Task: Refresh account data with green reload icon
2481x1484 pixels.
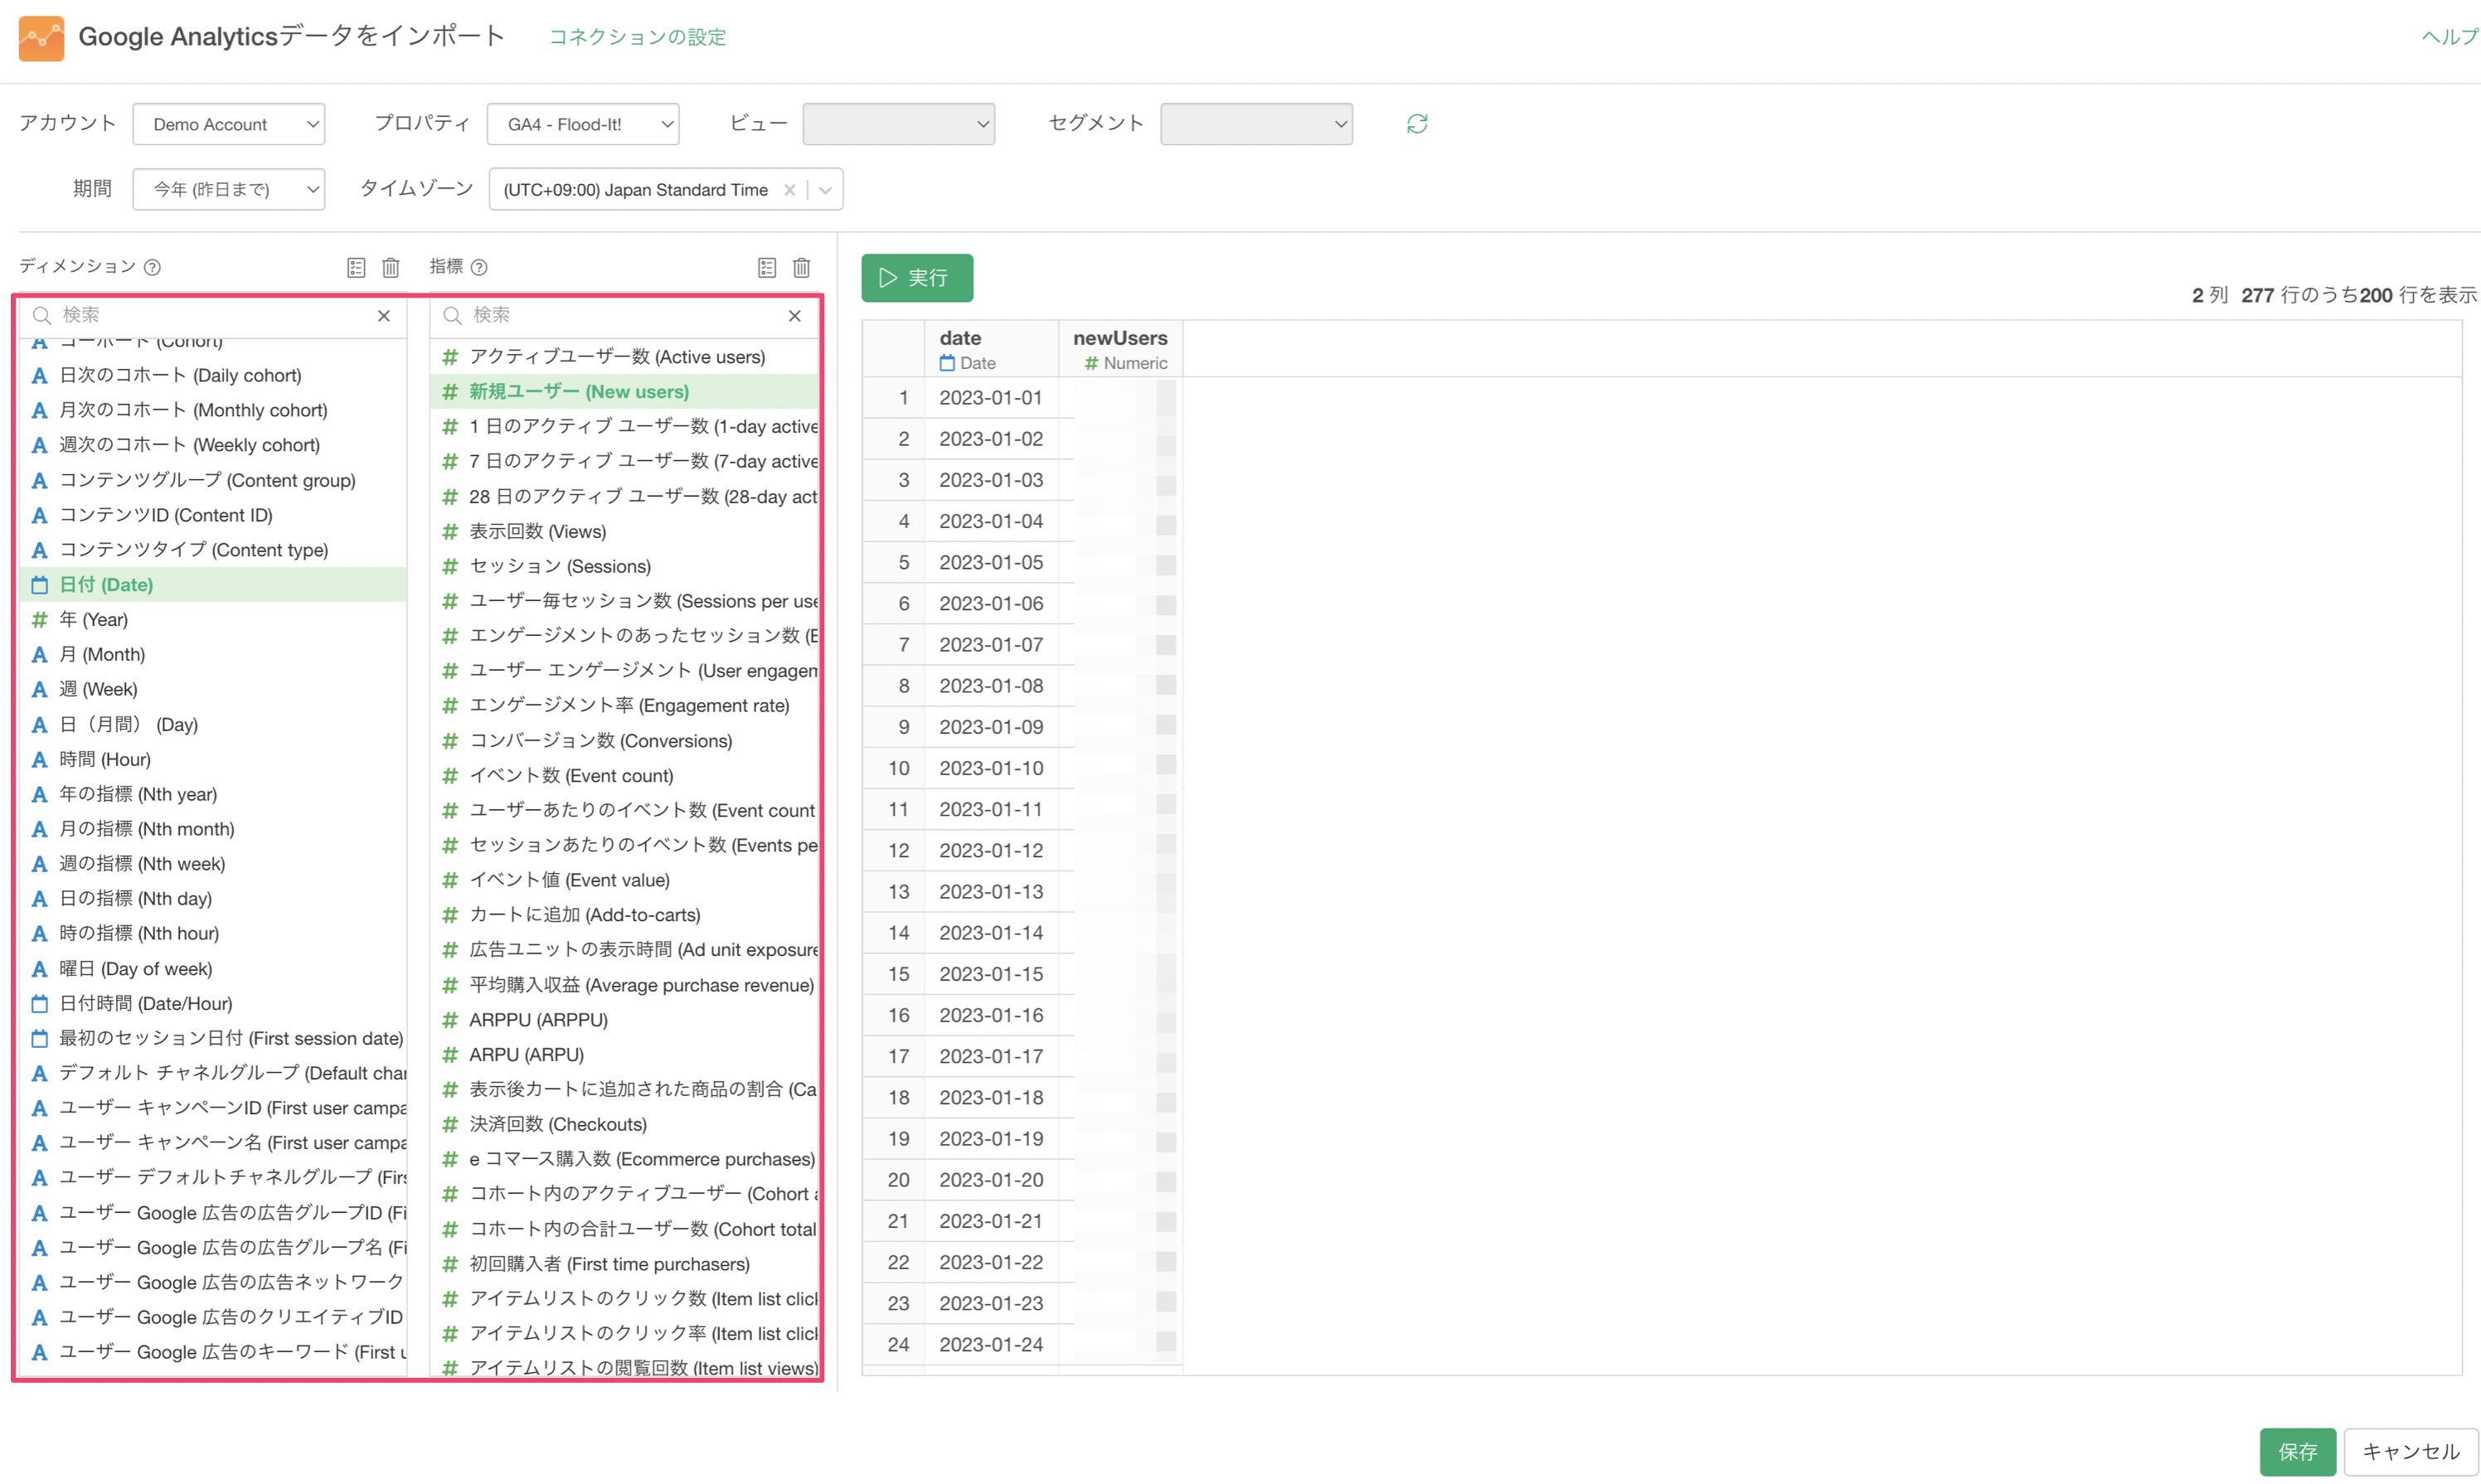Action: [x=1416, y=124]
